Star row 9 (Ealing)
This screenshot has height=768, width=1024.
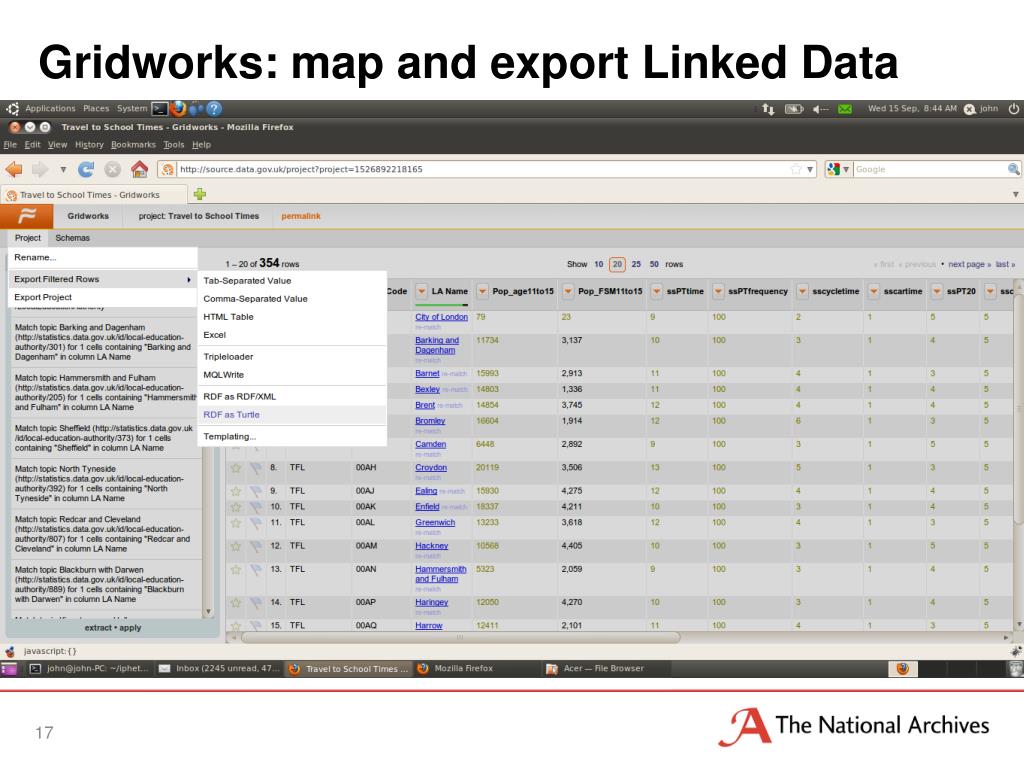coord(236,491)
